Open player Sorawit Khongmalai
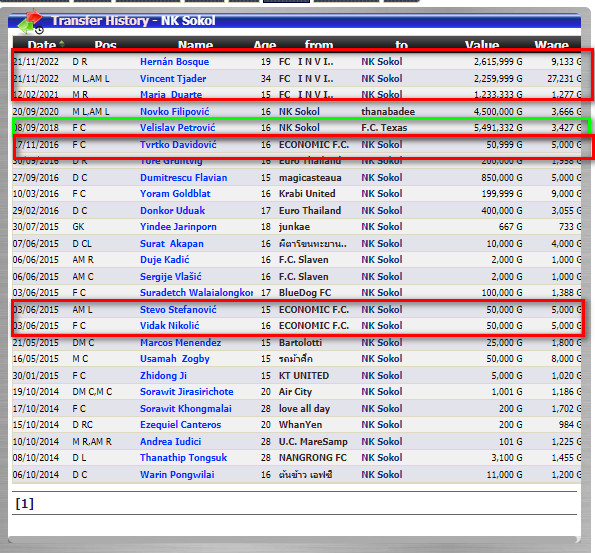This screenshot has height=553, width=595. [186, 409]
